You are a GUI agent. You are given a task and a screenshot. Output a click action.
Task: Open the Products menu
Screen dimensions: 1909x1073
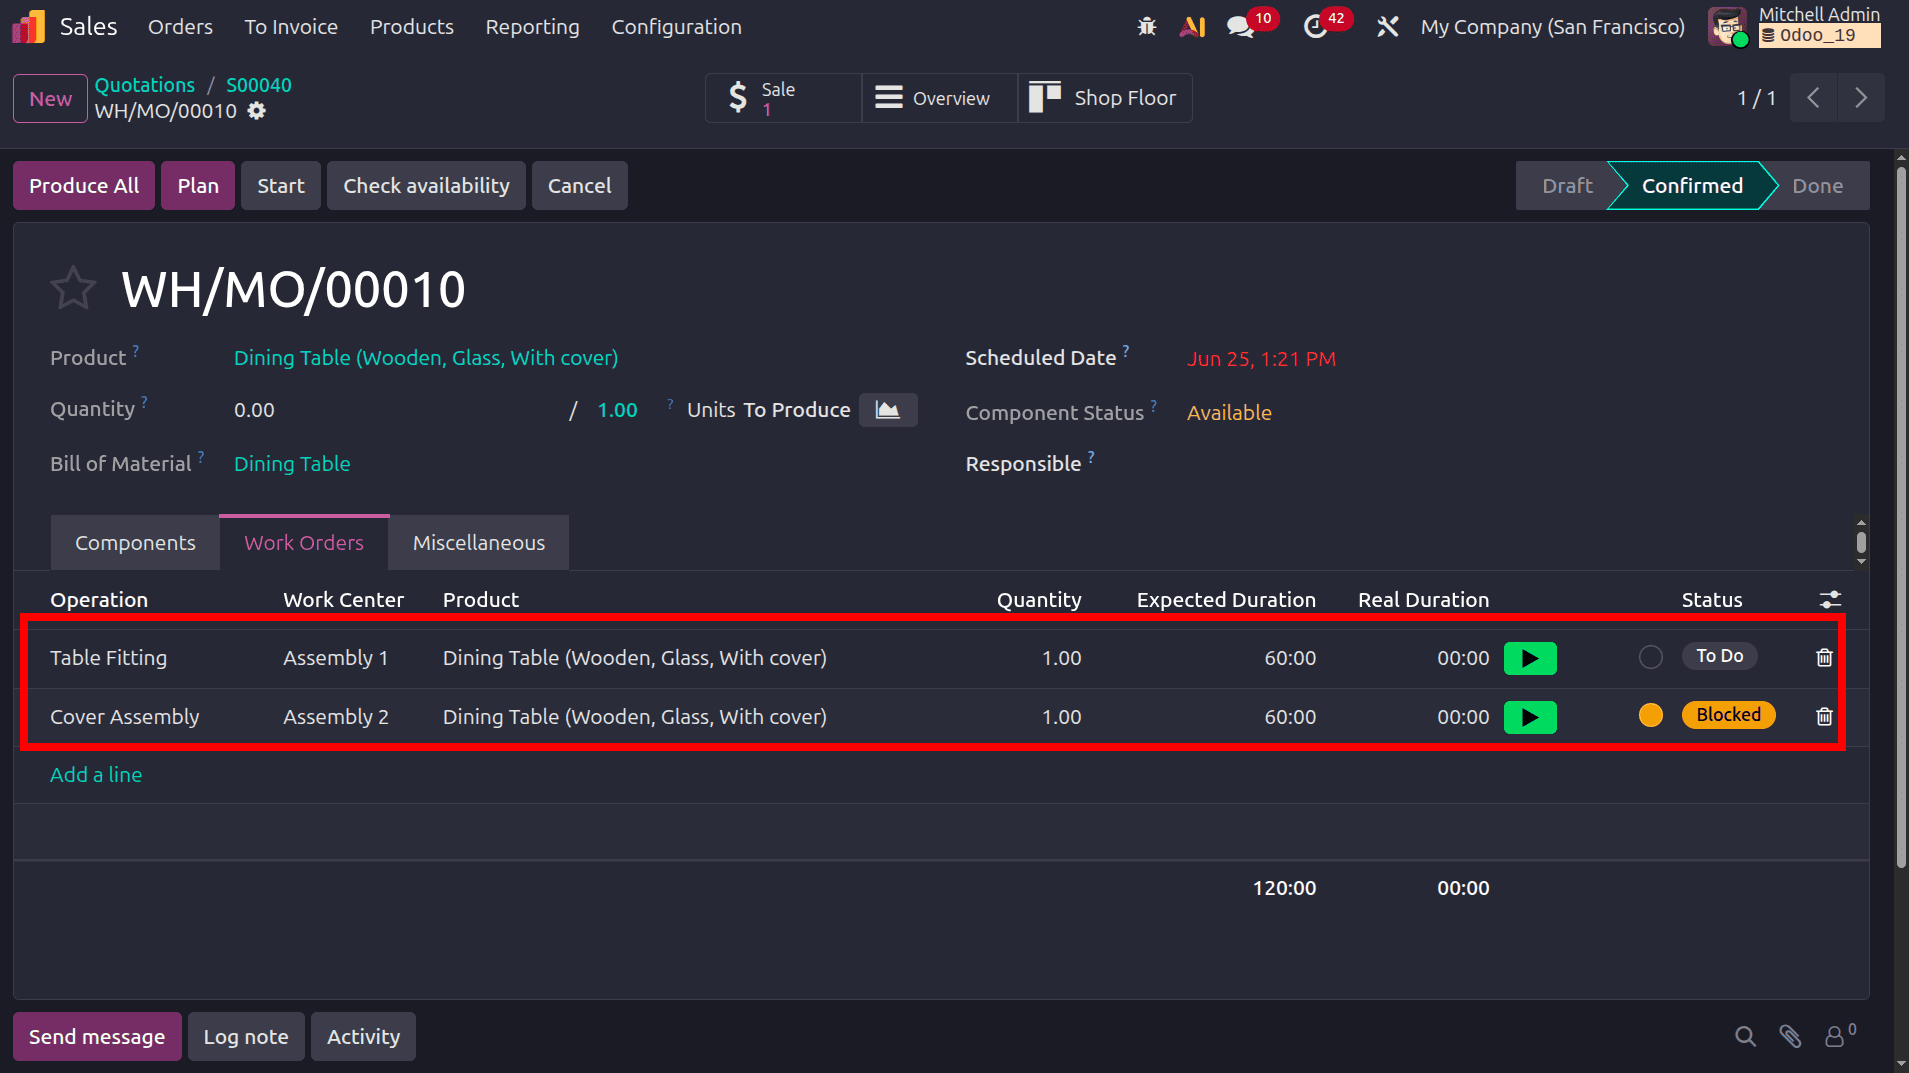coord(412,27)
